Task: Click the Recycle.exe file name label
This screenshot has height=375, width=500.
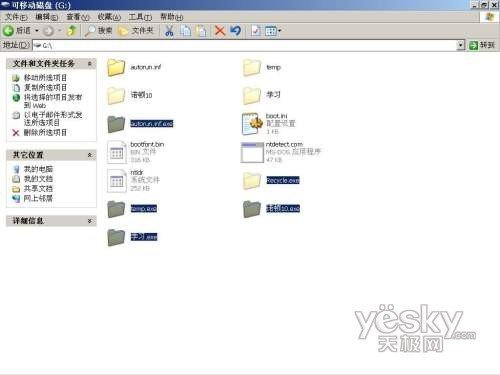Action: tap(283, 180)
